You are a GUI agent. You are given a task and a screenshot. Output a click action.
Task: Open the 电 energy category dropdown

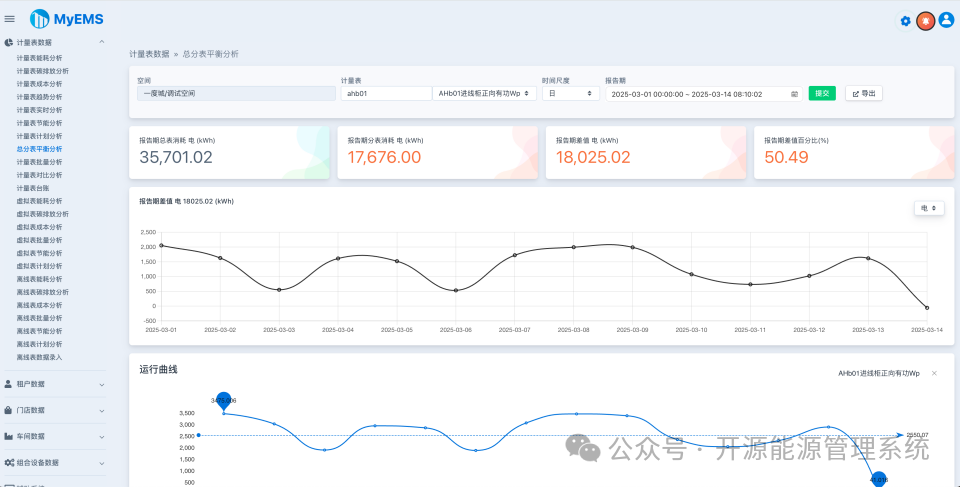tap(929, 208)
